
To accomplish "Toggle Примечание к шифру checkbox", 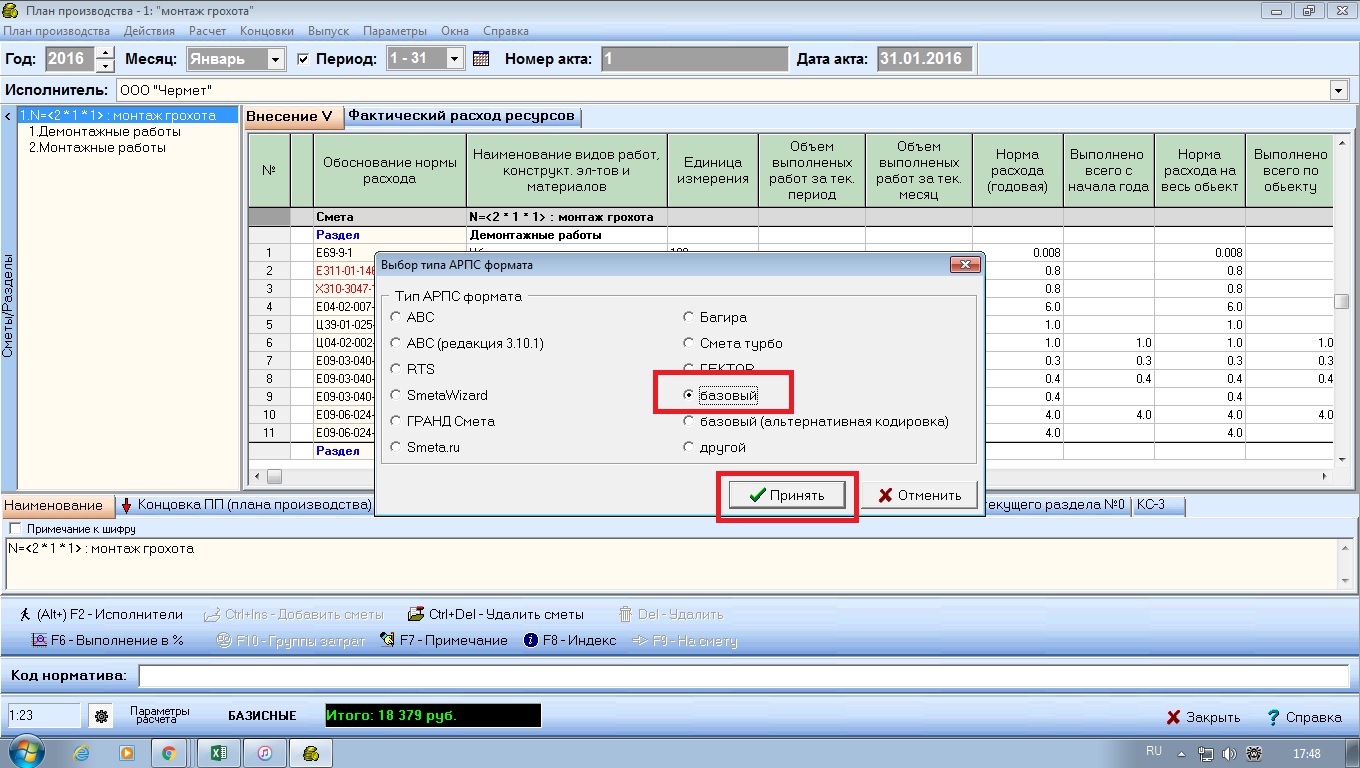I will point(14,529).
